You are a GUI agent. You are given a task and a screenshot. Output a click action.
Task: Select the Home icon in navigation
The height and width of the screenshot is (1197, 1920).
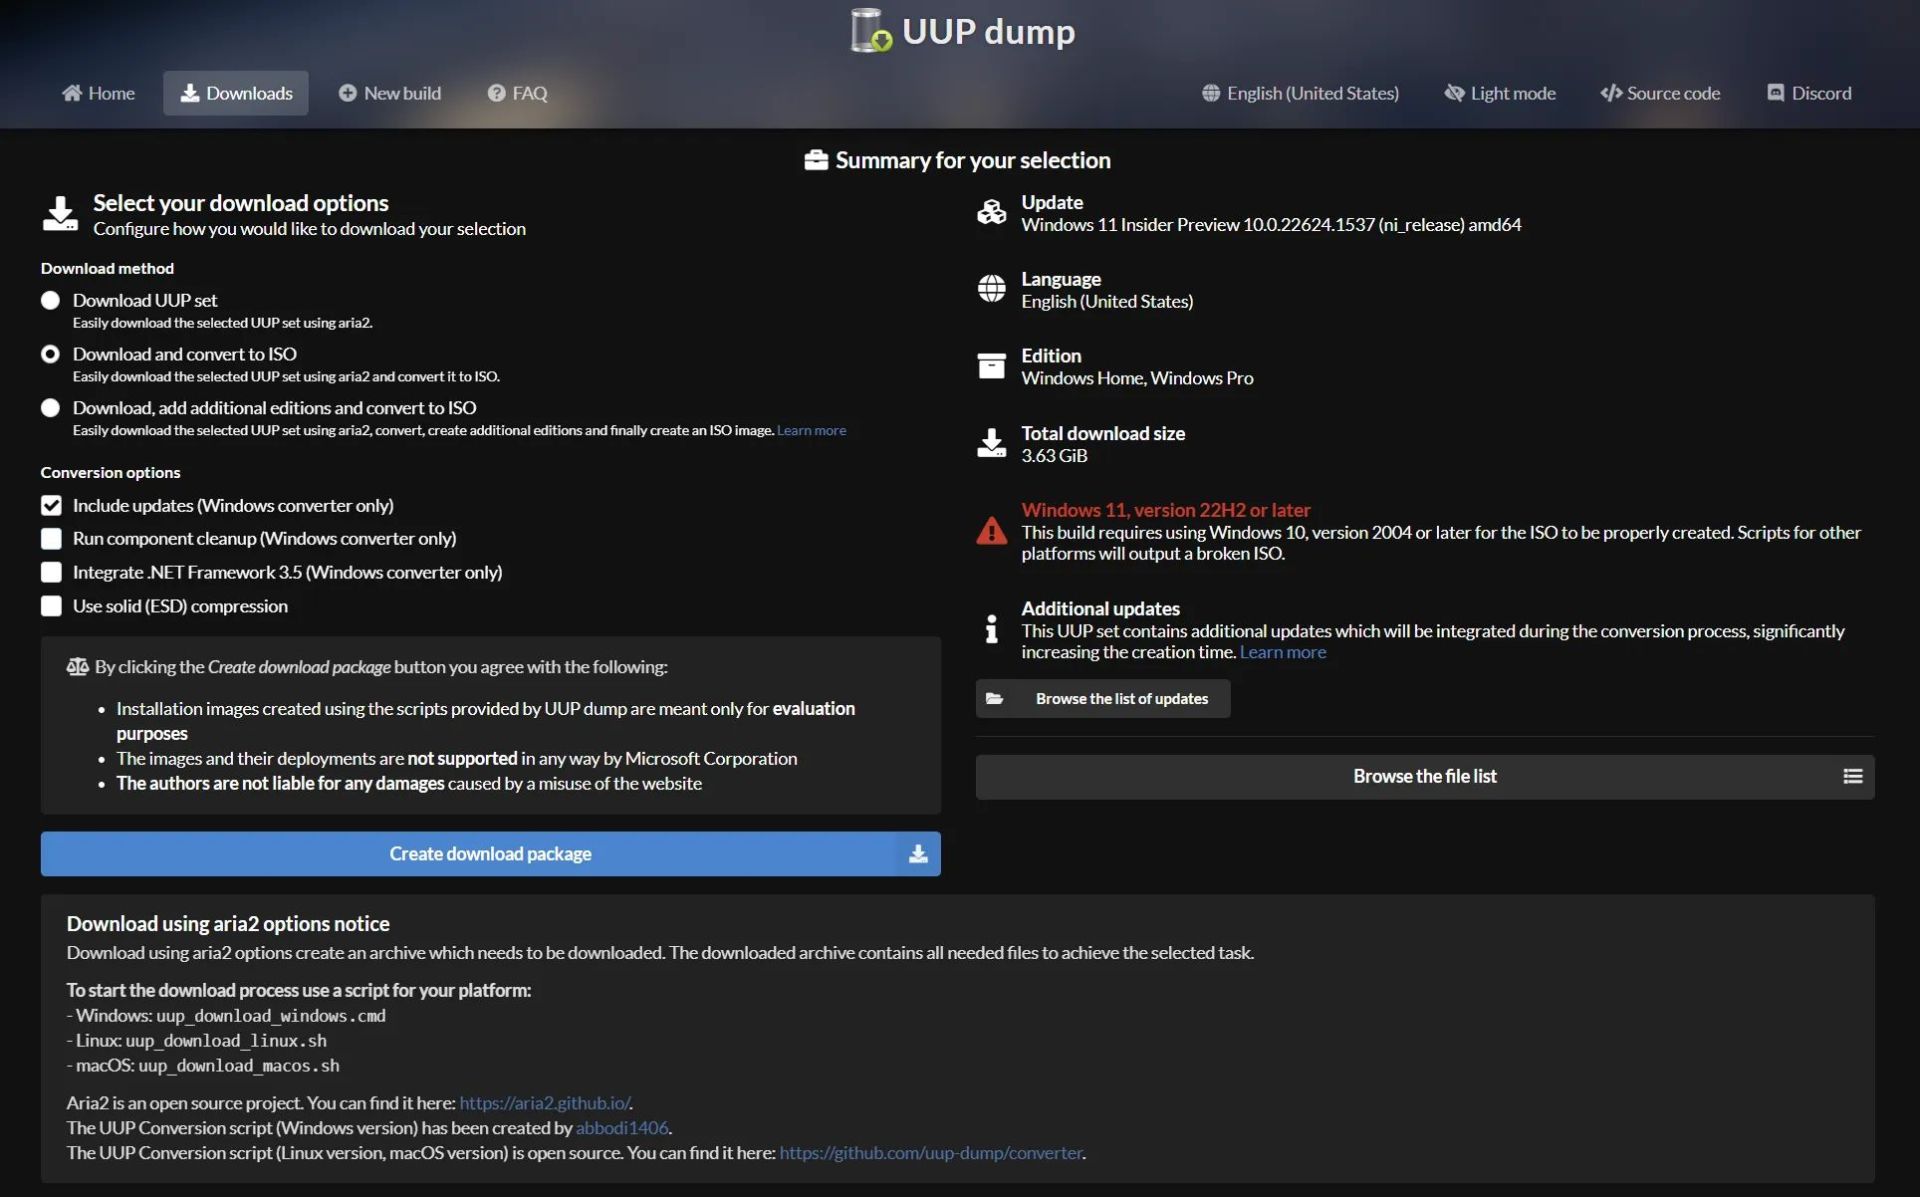point(74,93)
